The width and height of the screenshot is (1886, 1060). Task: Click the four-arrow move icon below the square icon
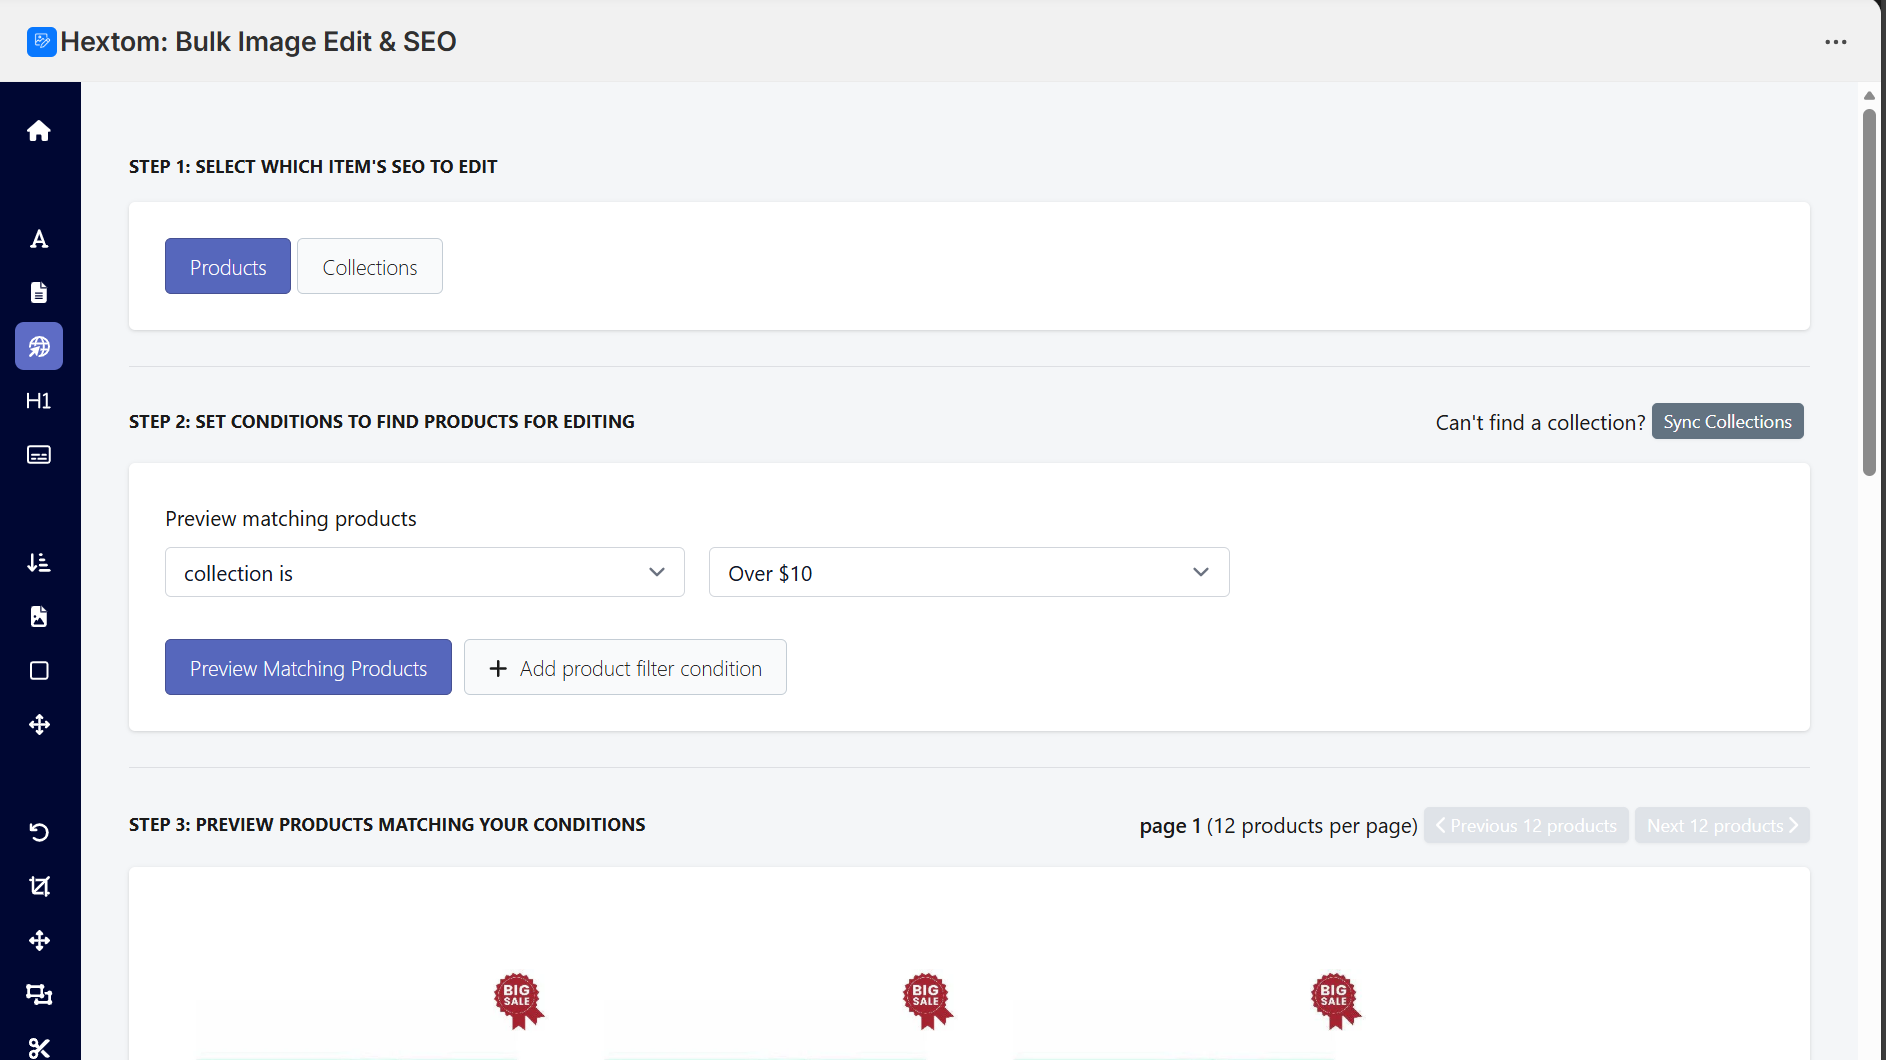pyautogui.click(x=39, y=725)
